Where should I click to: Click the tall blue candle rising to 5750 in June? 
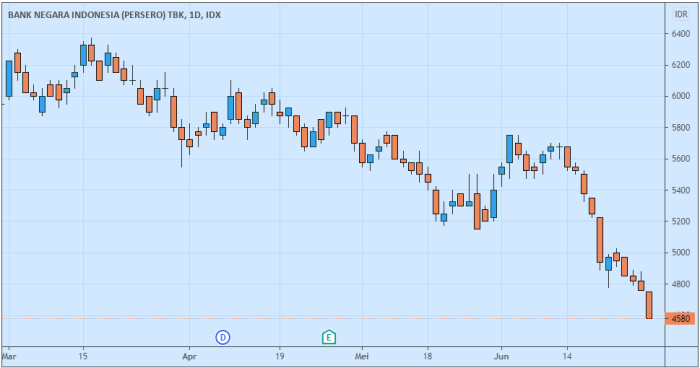pos(509,149)
